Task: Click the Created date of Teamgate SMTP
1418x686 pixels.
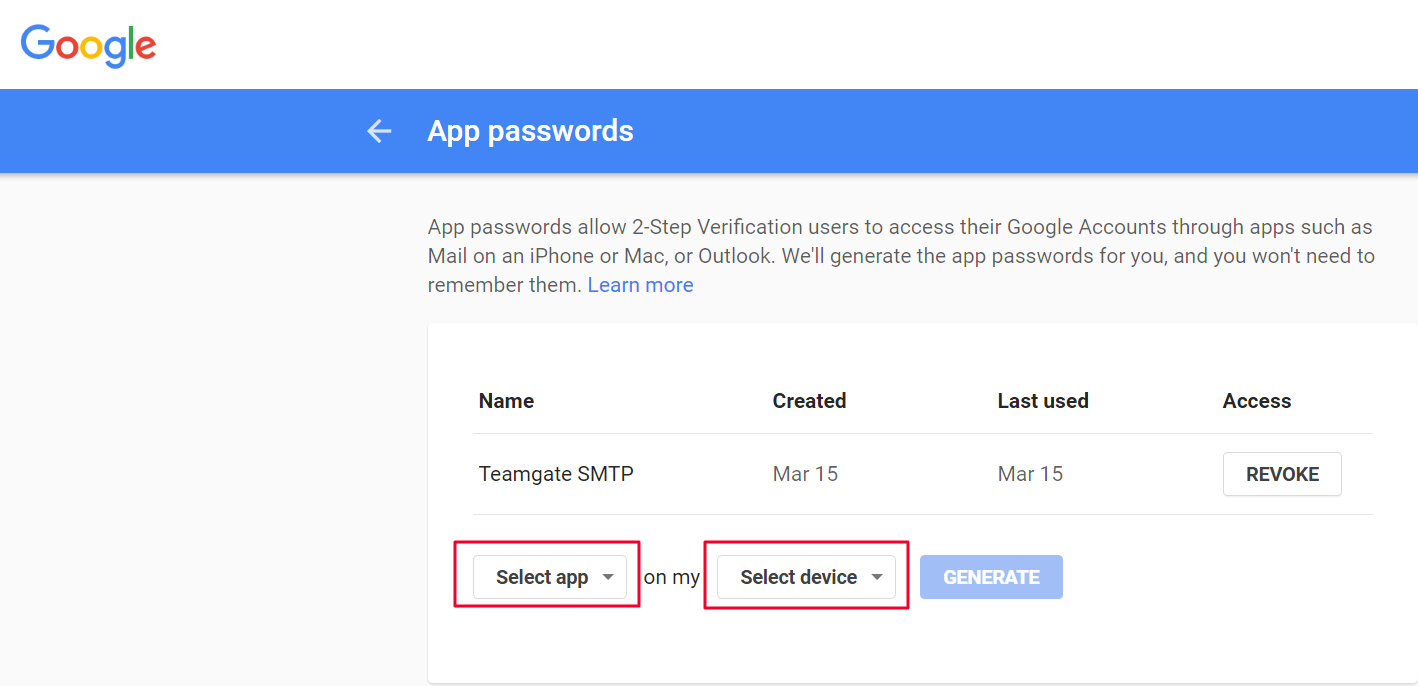Action: click(805, 474)
